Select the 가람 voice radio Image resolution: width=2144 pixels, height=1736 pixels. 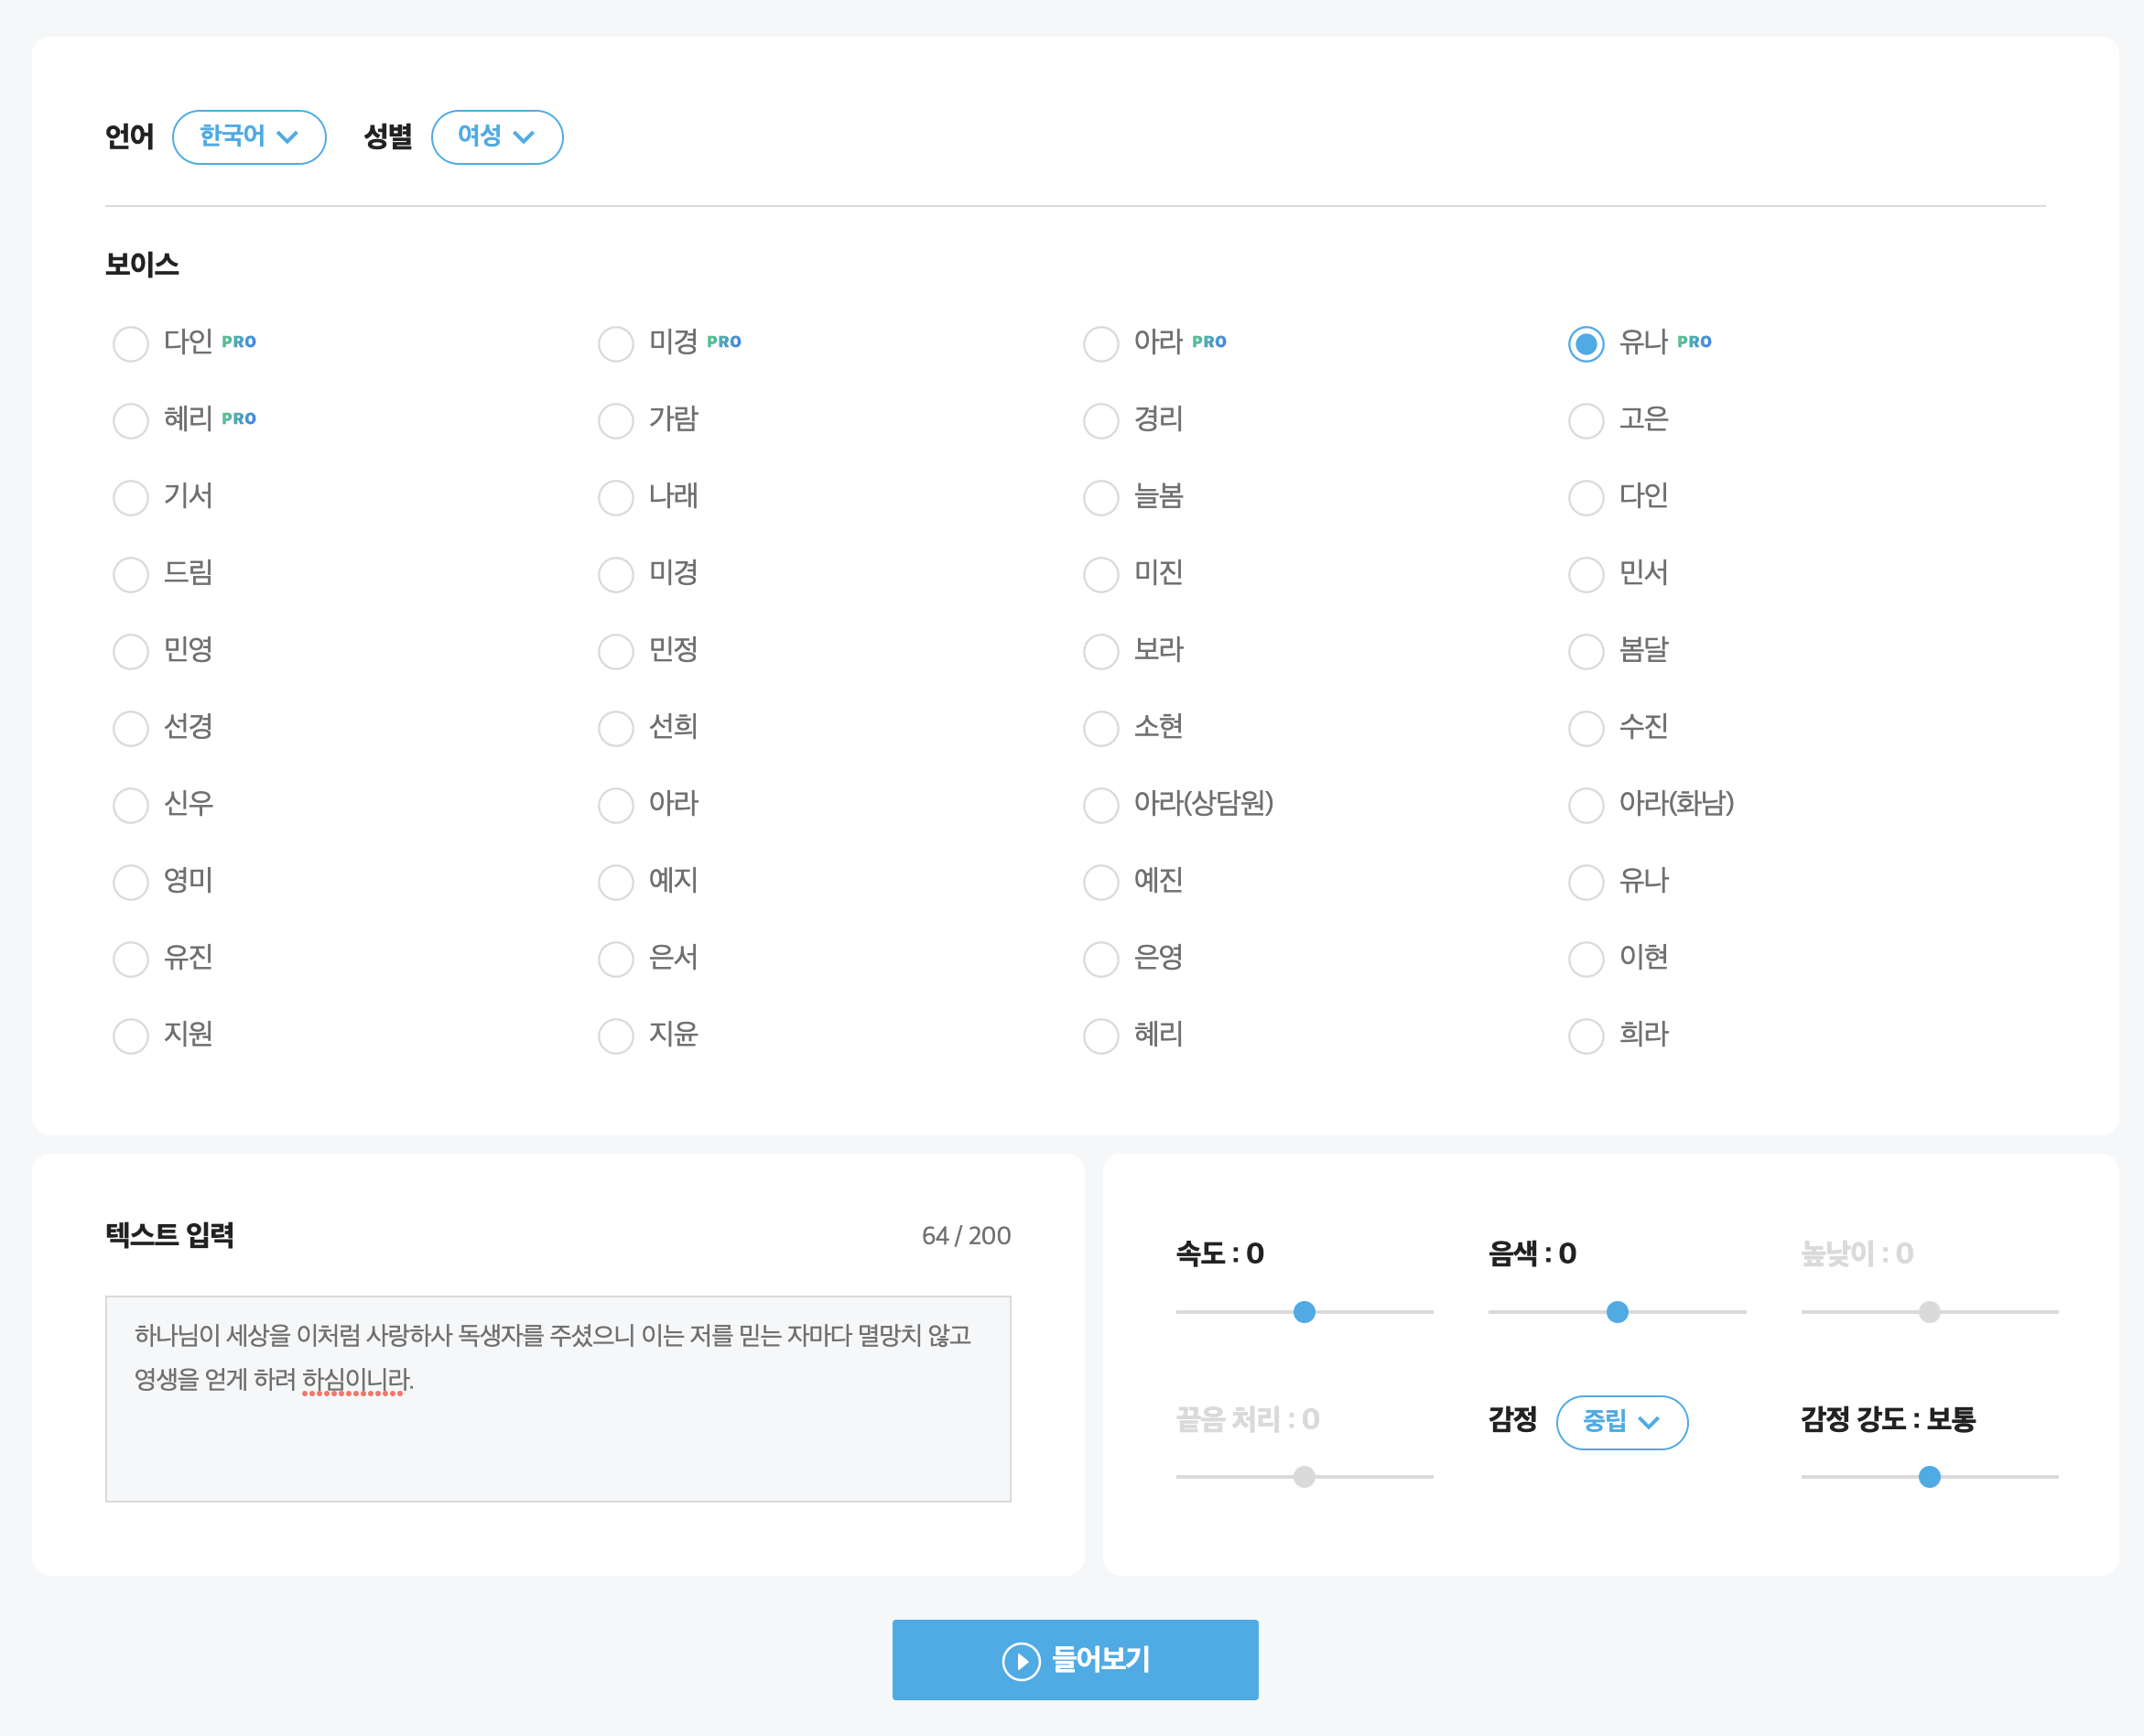[616, 421]
